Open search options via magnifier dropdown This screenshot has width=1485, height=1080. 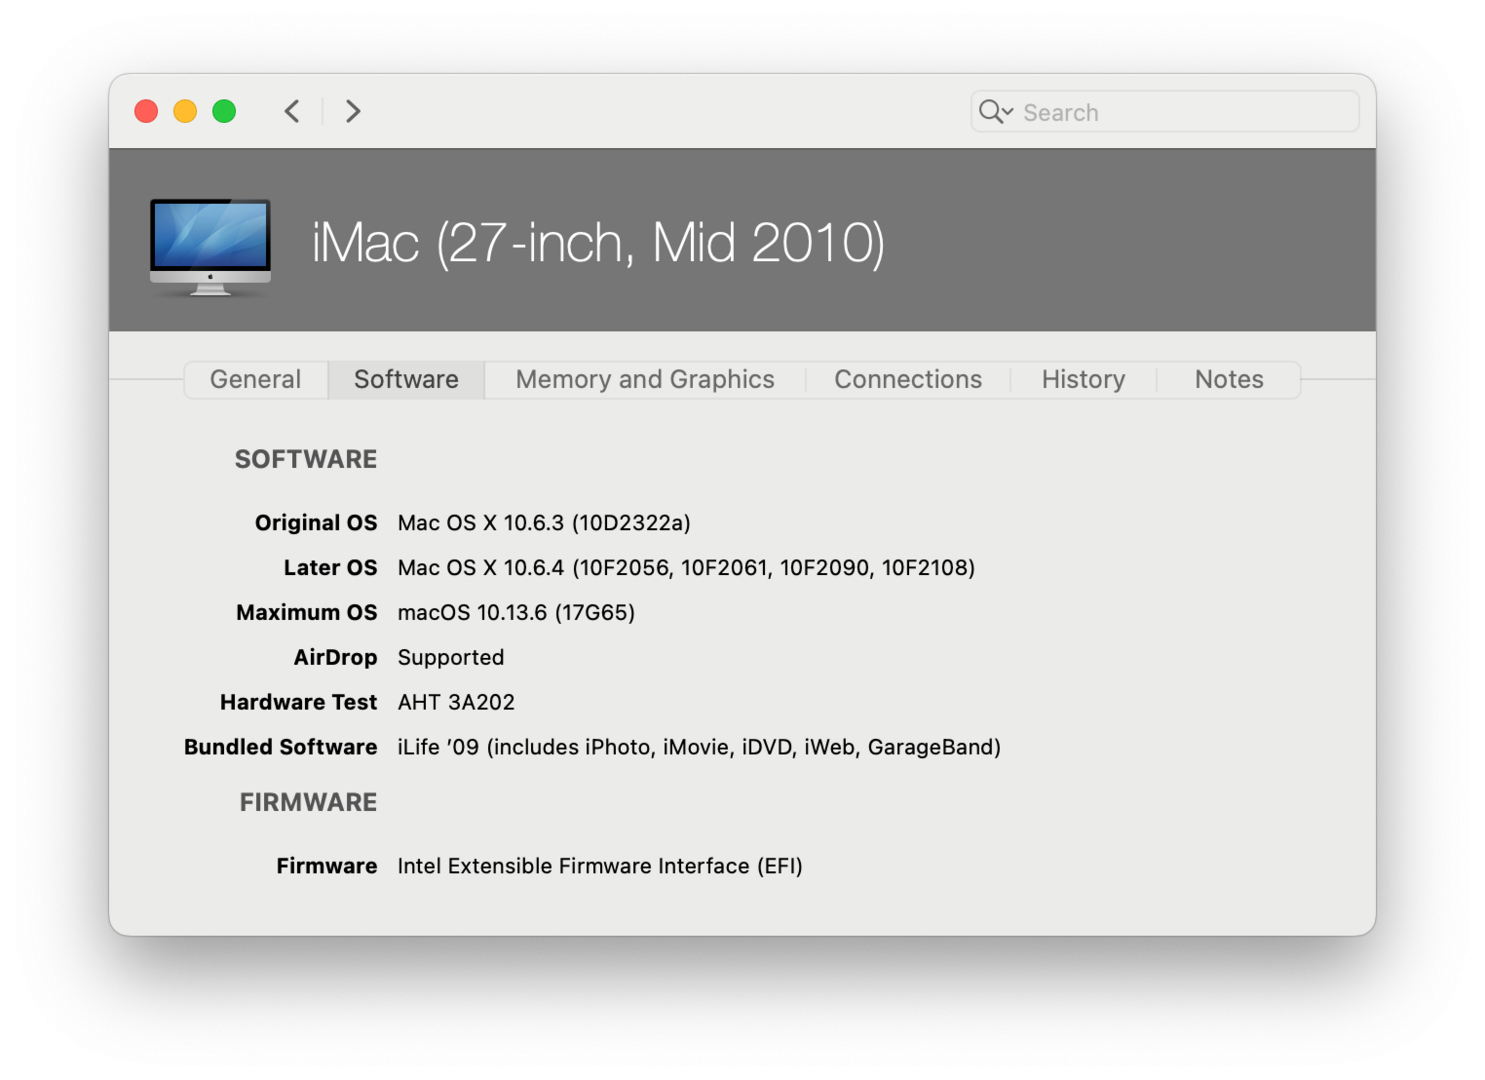pyautogui.click(x=996, y=111)
